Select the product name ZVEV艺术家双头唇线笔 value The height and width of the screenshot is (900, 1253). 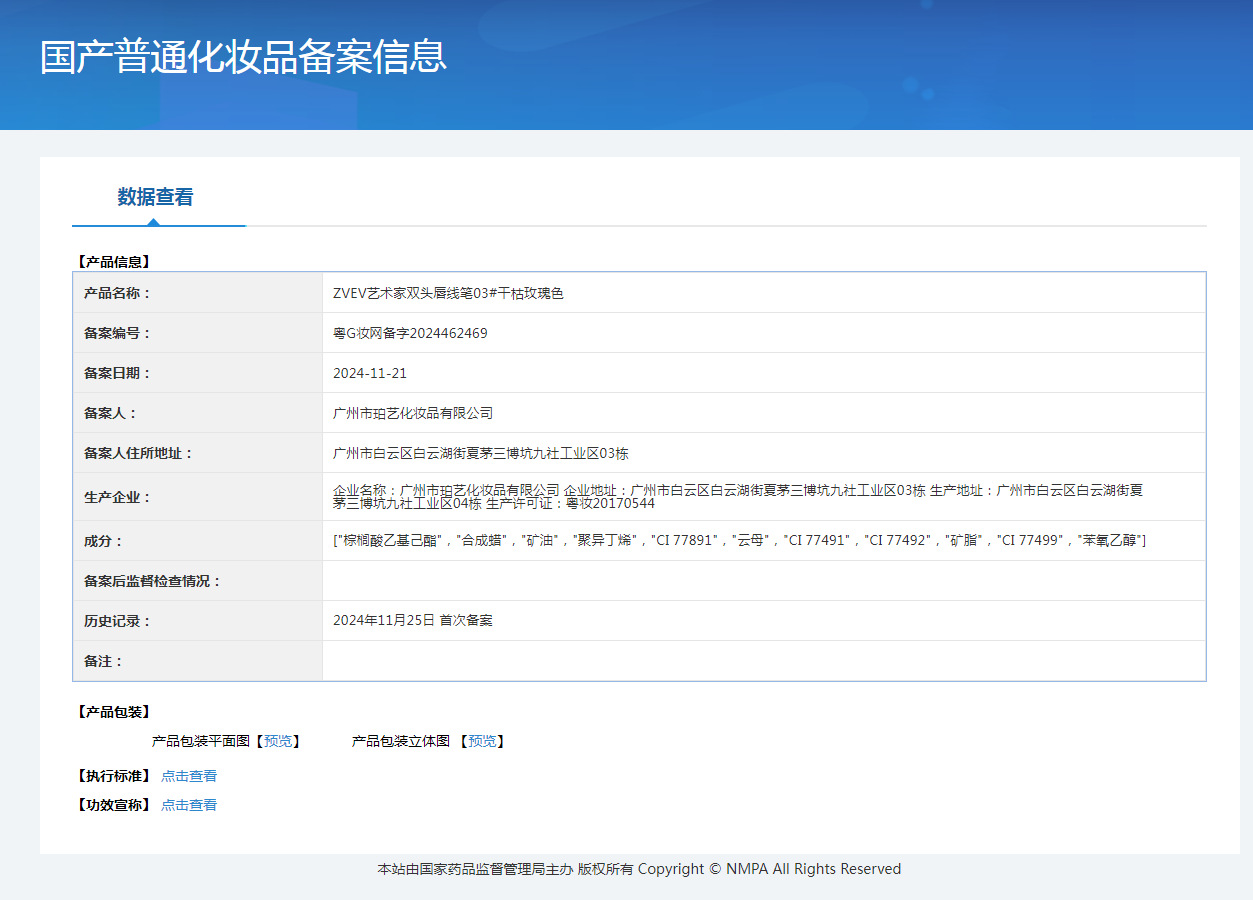tap(448, 293)
